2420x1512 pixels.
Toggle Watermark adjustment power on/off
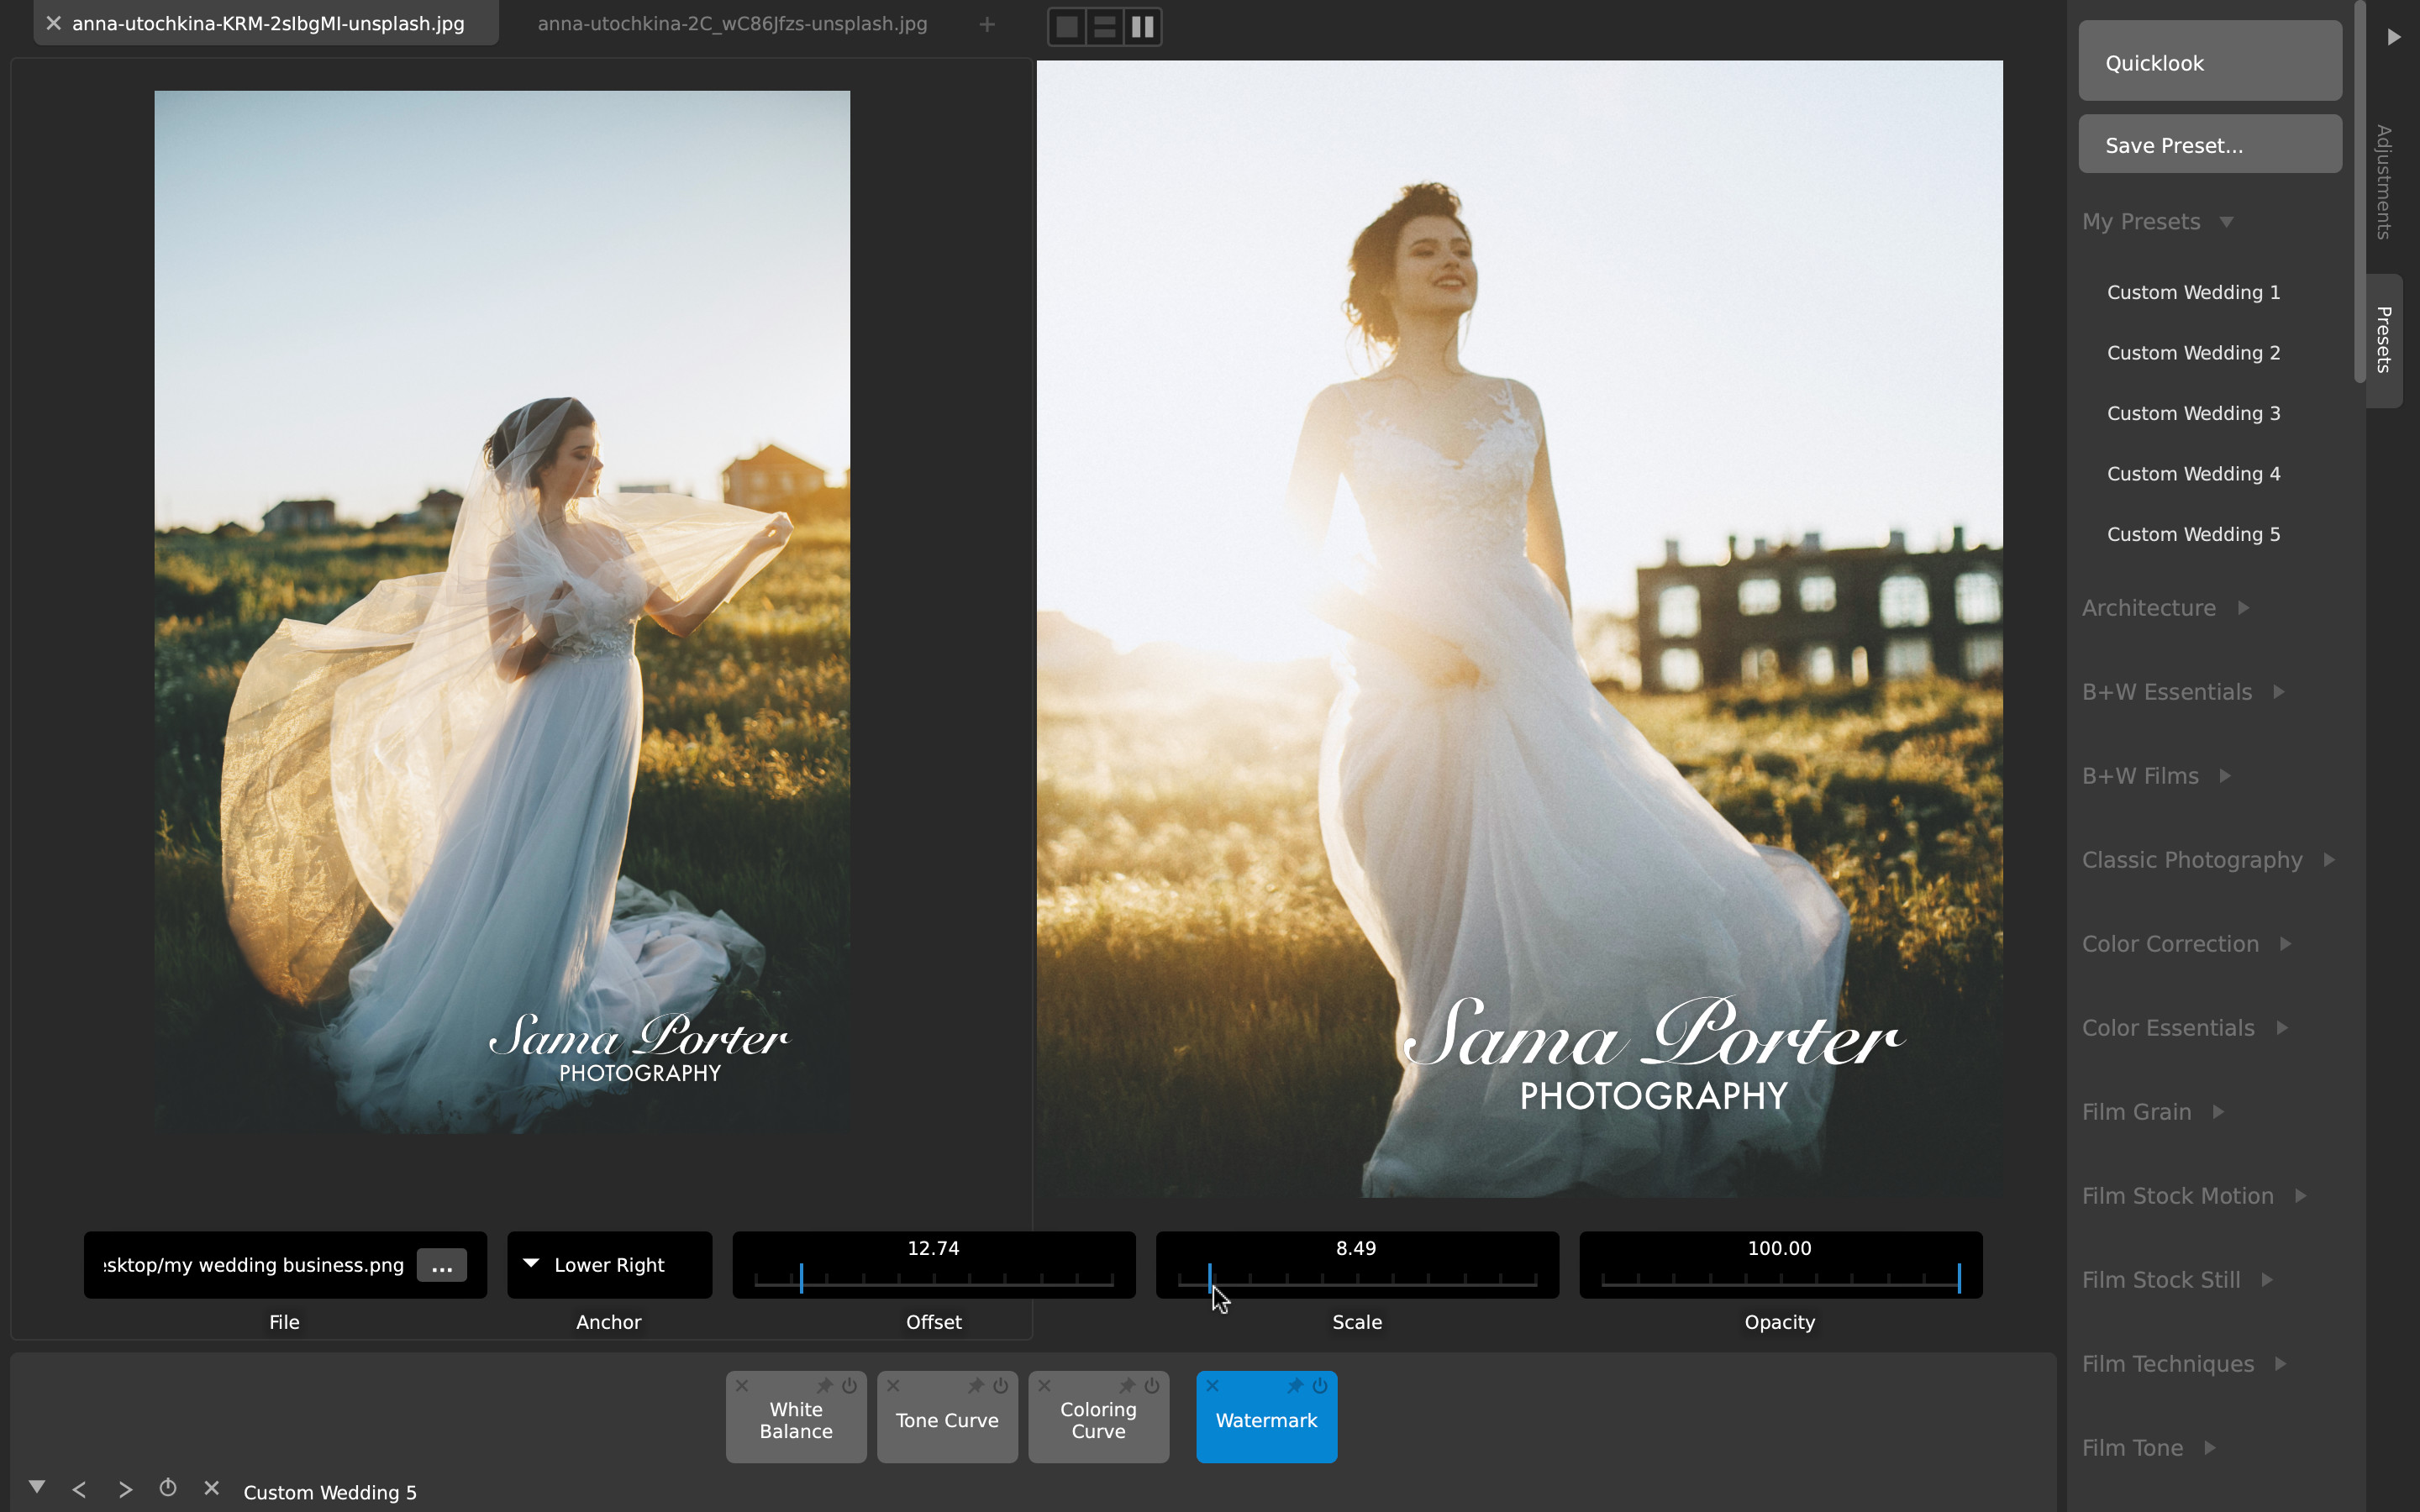[1320, 1386]
